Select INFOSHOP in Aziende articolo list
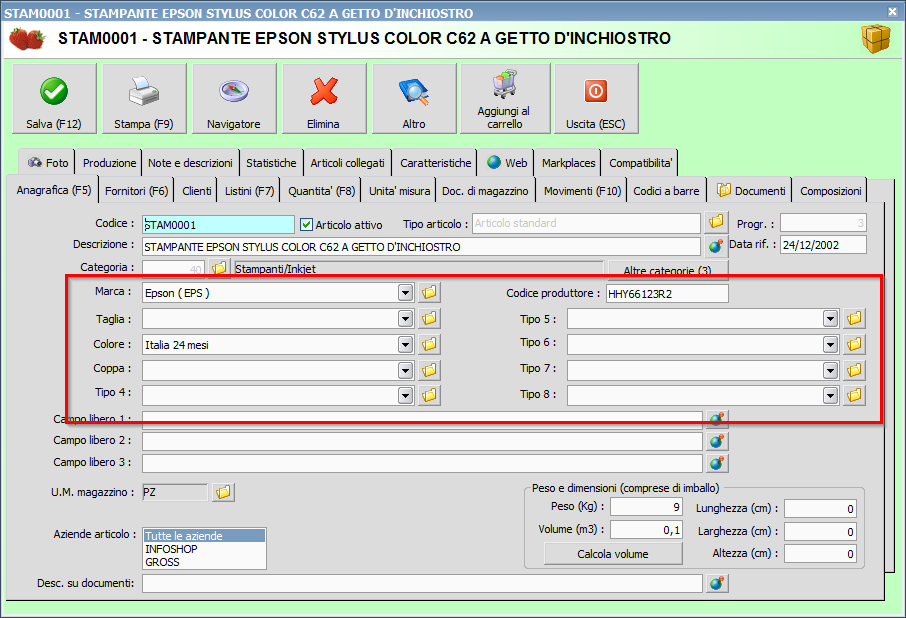Screen dimensions: 906x618 (204, 549)
